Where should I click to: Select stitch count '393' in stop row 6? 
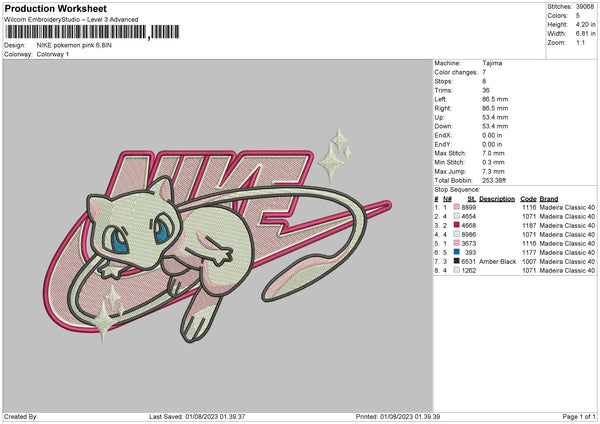pyautogui.click(x=471, y=253)
